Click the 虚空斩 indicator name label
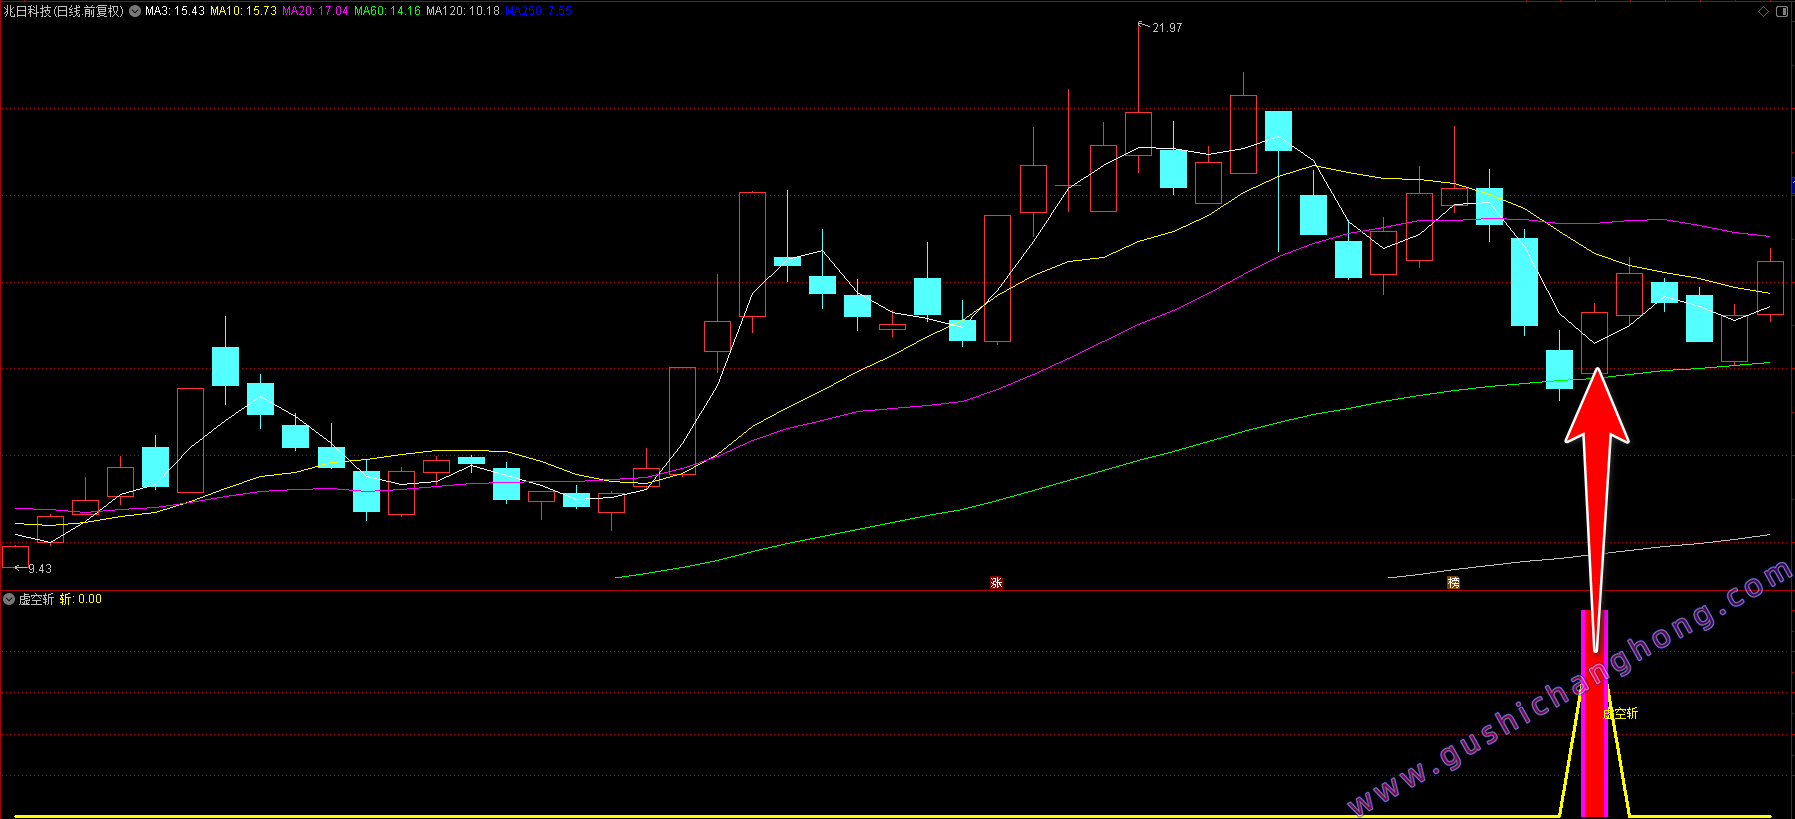The height and width of the screenshot is (819, 1795). pos(36,599)
